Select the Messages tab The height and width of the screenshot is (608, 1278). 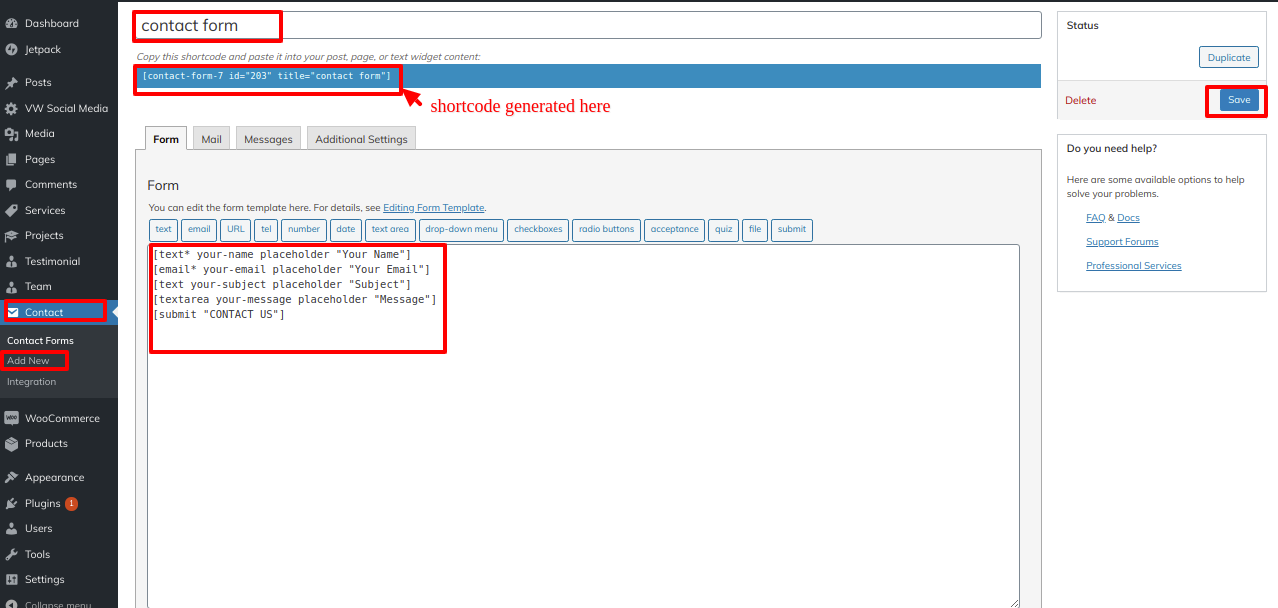tap(268, 139)
